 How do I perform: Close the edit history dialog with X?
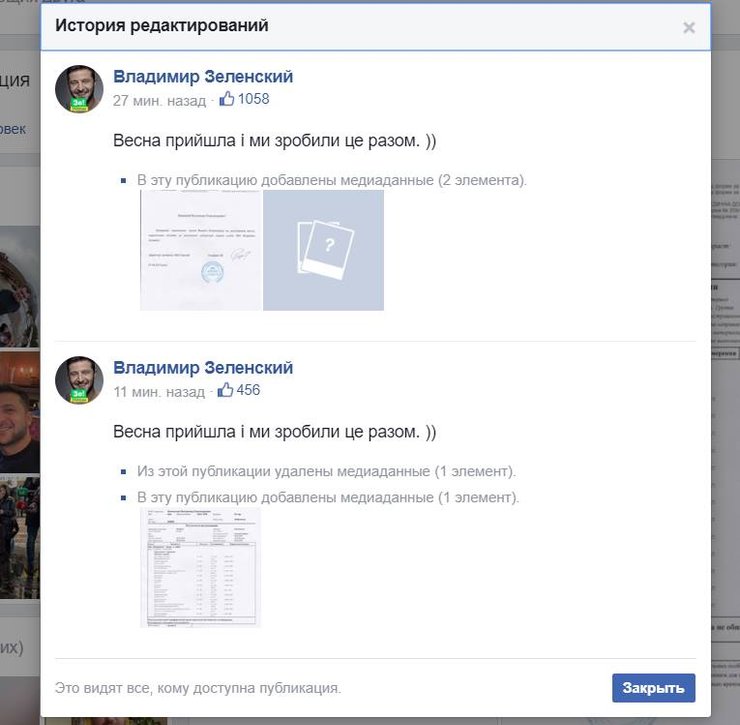(688, 28)
